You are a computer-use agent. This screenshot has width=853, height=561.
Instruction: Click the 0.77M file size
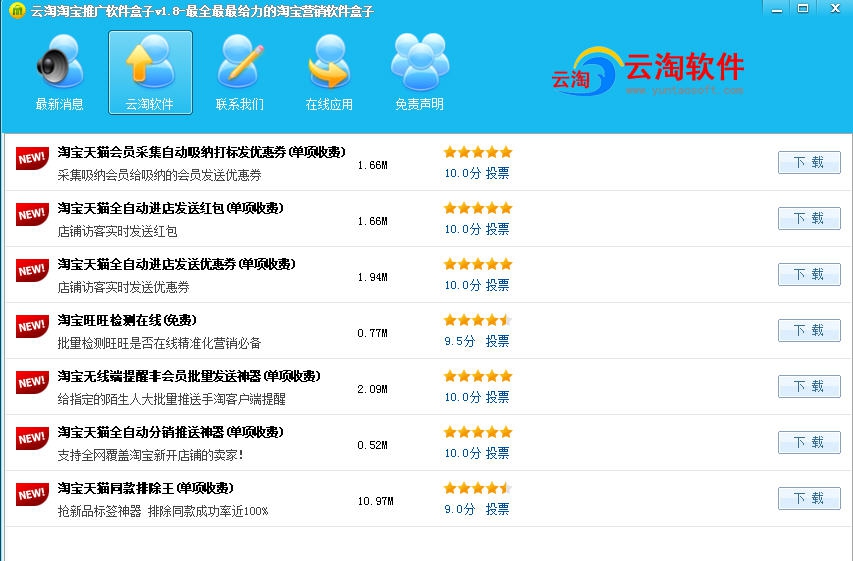click(x=373, y=333)
